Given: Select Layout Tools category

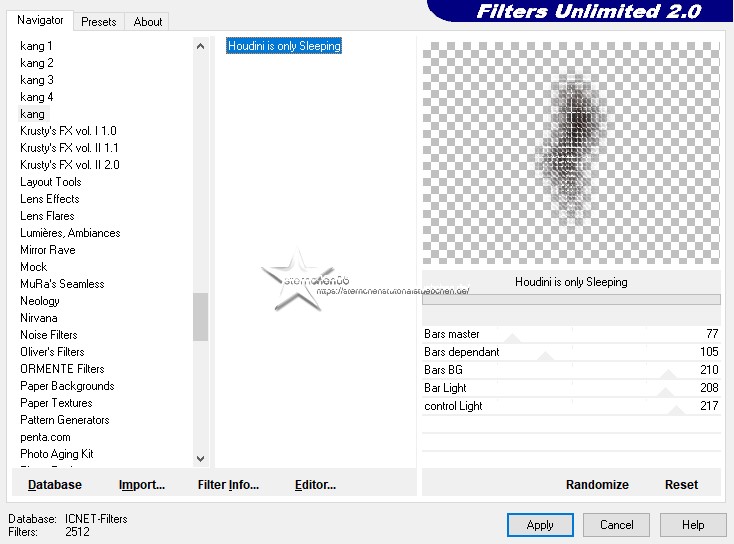Looking at the screenshot, I should 51,182.
